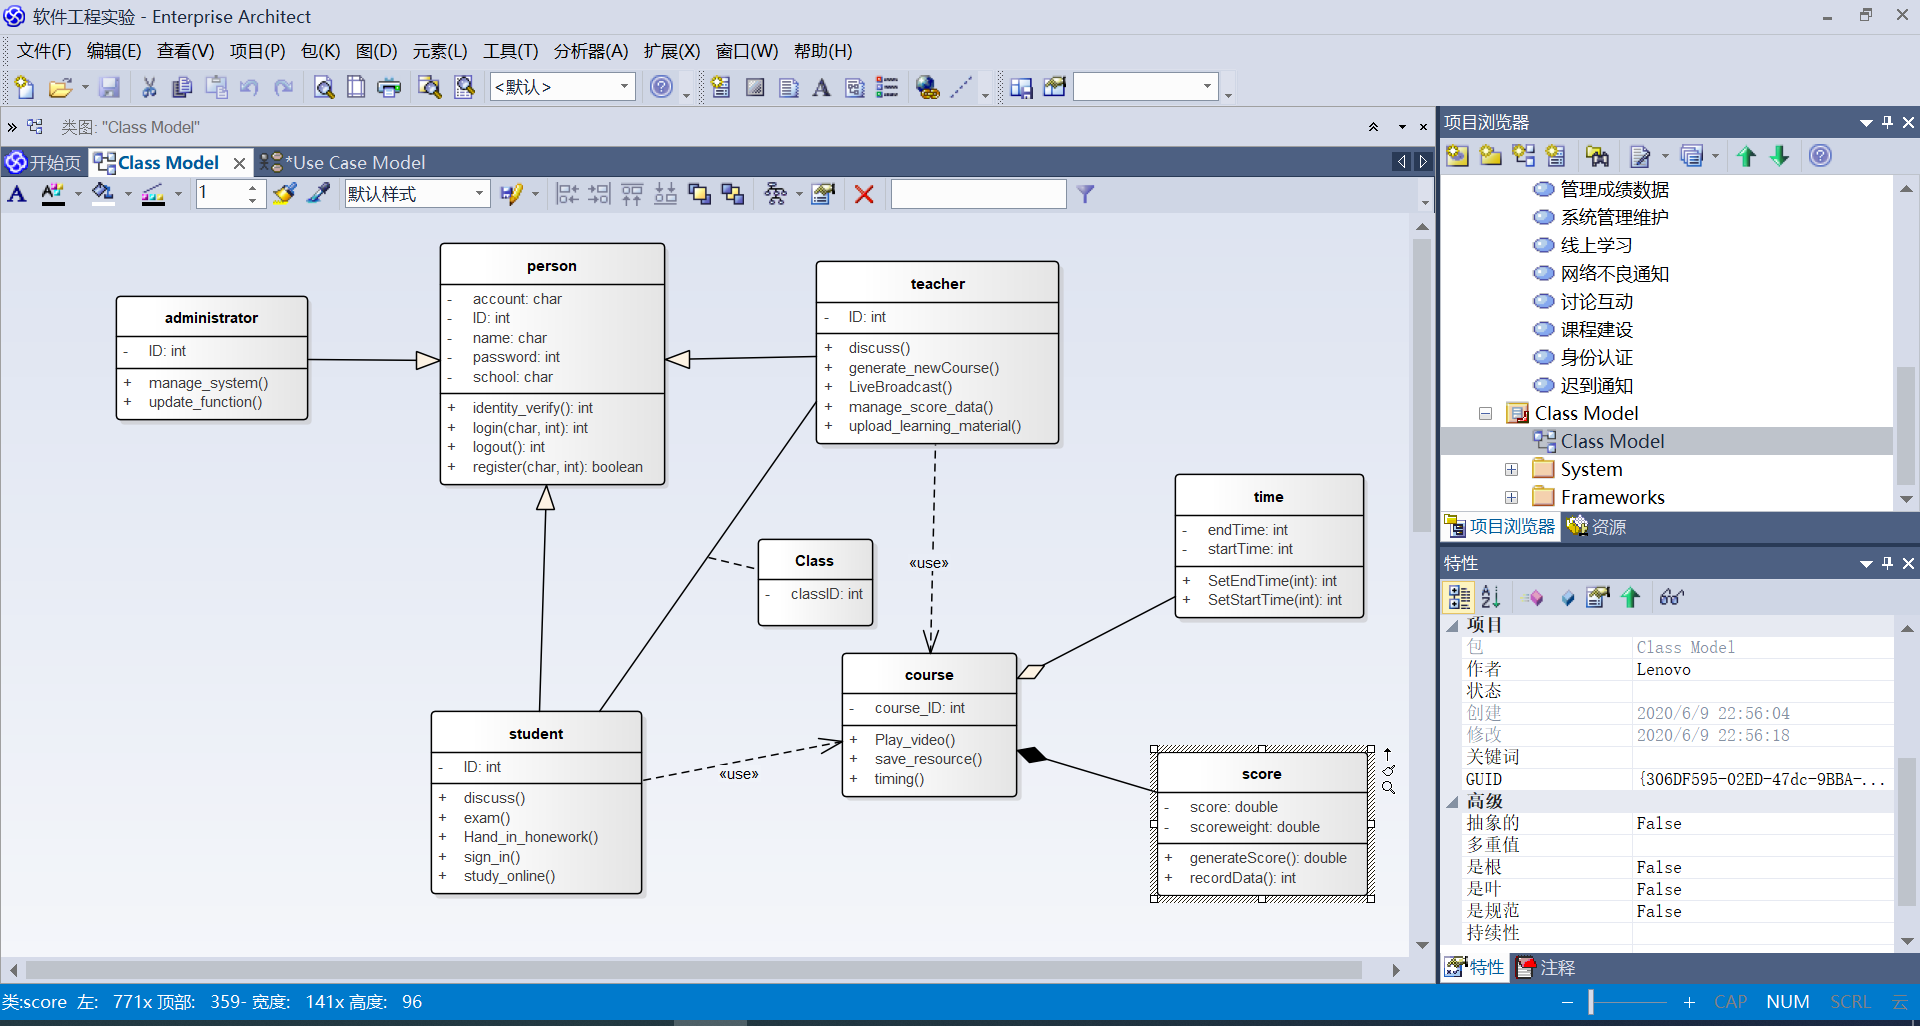
Task: Click the cut scissors icon
Action: pyautogui.click(x=149, y=88)
